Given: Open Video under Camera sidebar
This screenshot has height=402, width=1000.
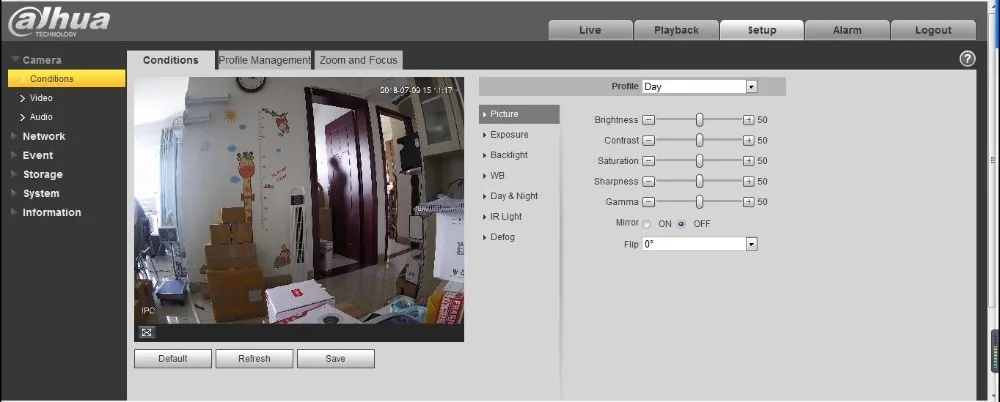Looking at the screenshot, I should [x=41, y=98].
